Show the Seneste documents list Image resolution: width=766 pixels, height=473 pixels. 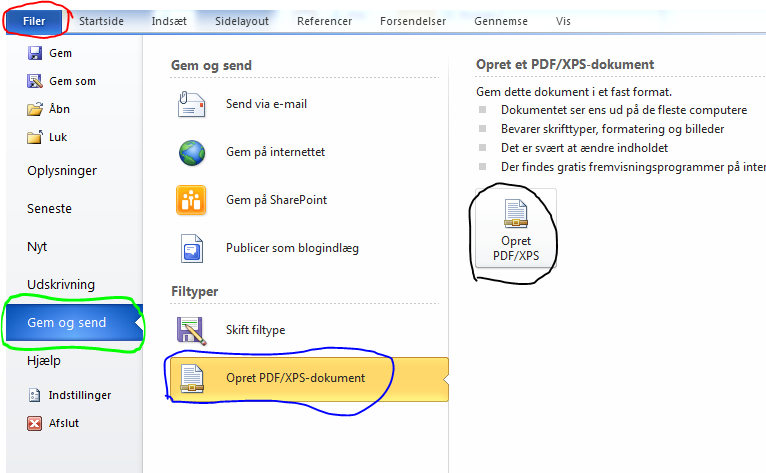click(x=49, y=209)
